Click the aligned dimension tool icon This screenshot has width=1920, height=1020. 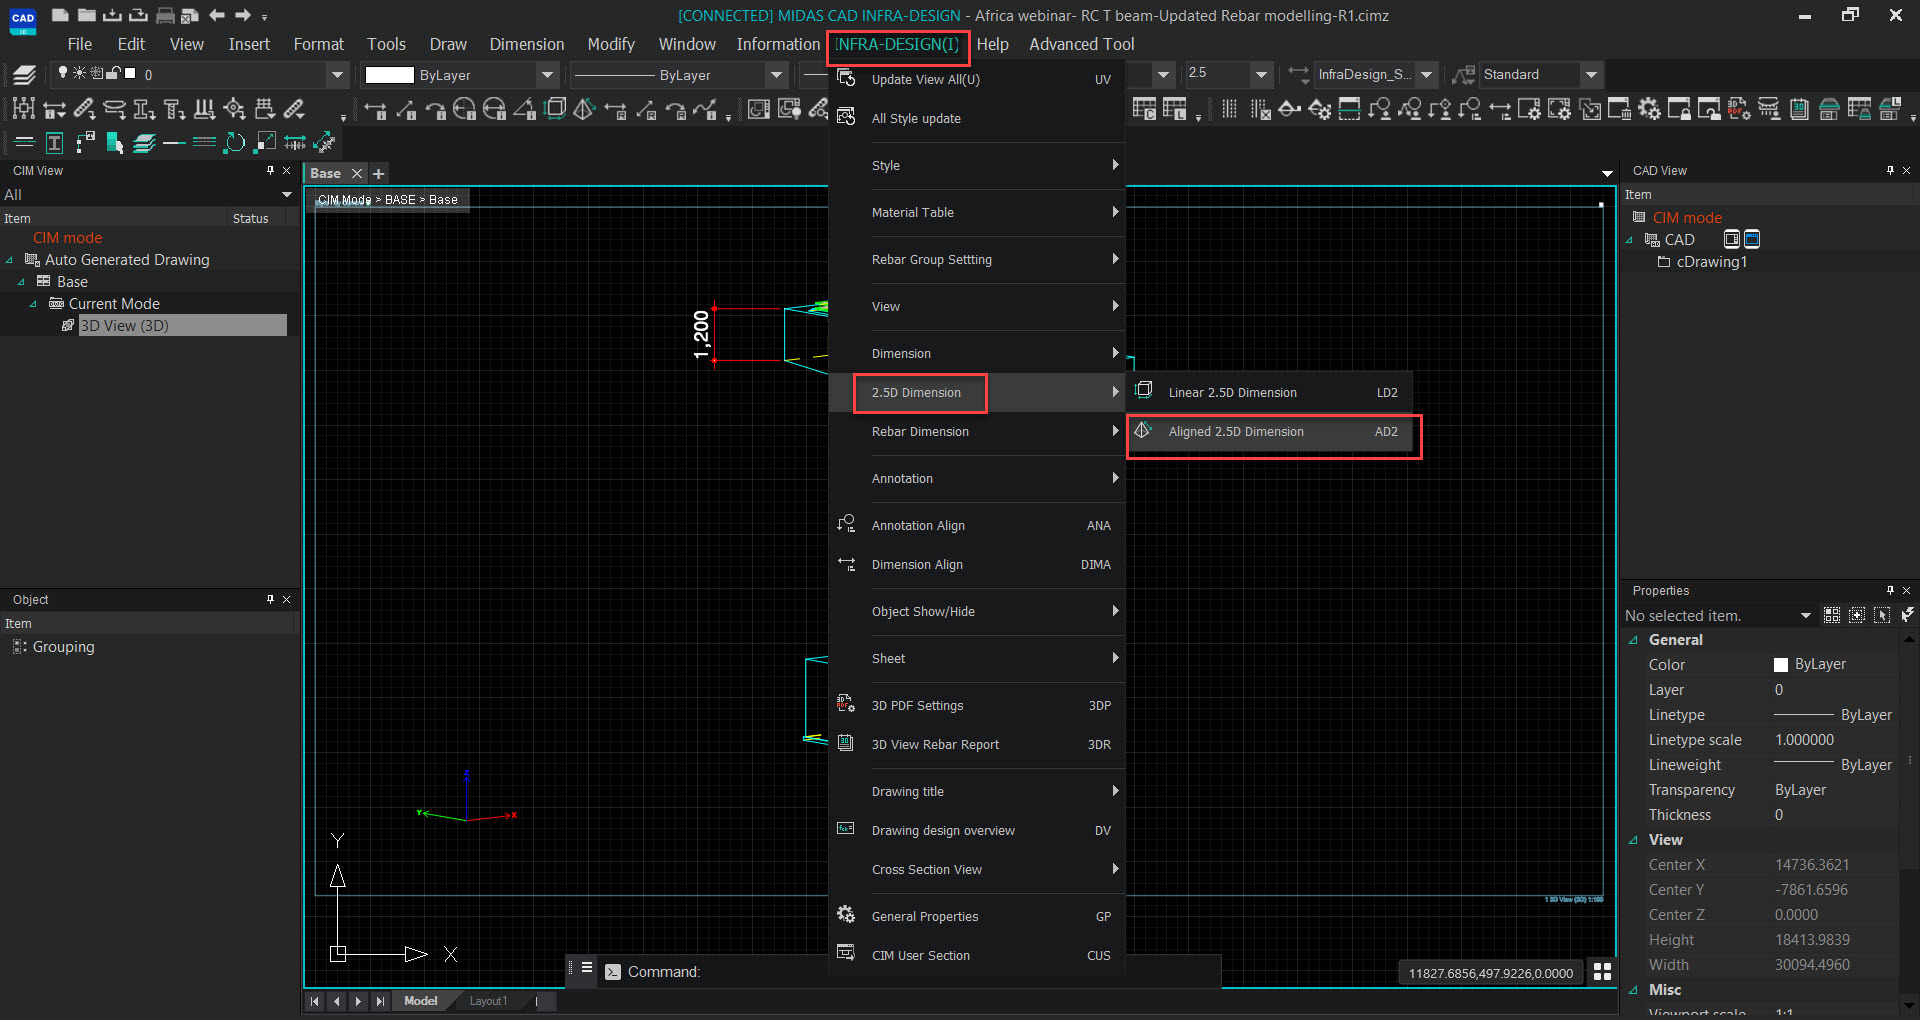406,110
